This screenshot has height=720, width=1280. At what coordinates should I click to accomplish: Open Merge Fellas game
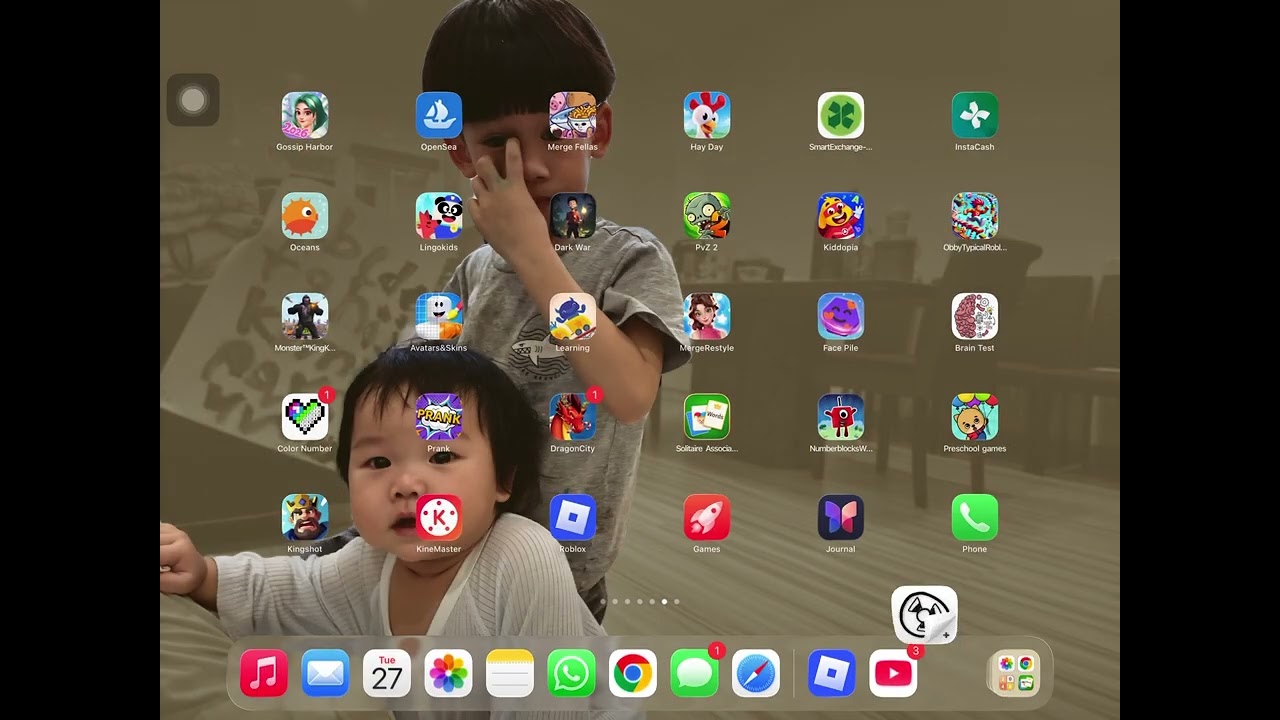click(x=573, y=116)
